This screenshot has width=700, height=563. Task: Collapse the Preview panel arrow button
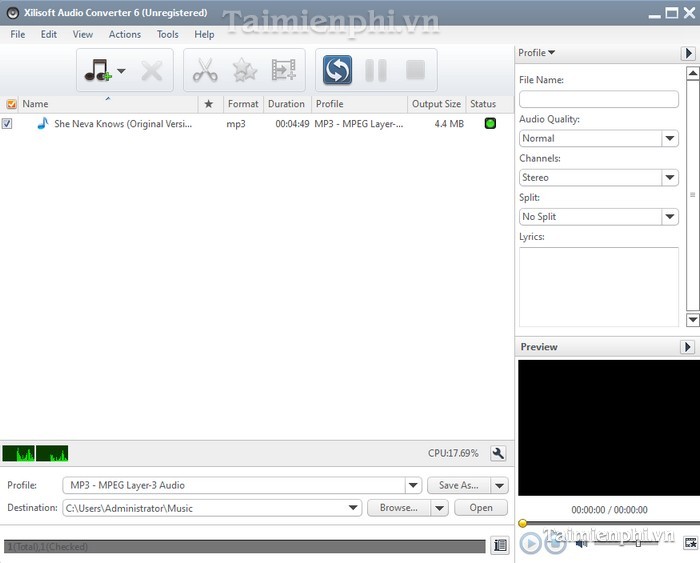(x=688, y=347)
